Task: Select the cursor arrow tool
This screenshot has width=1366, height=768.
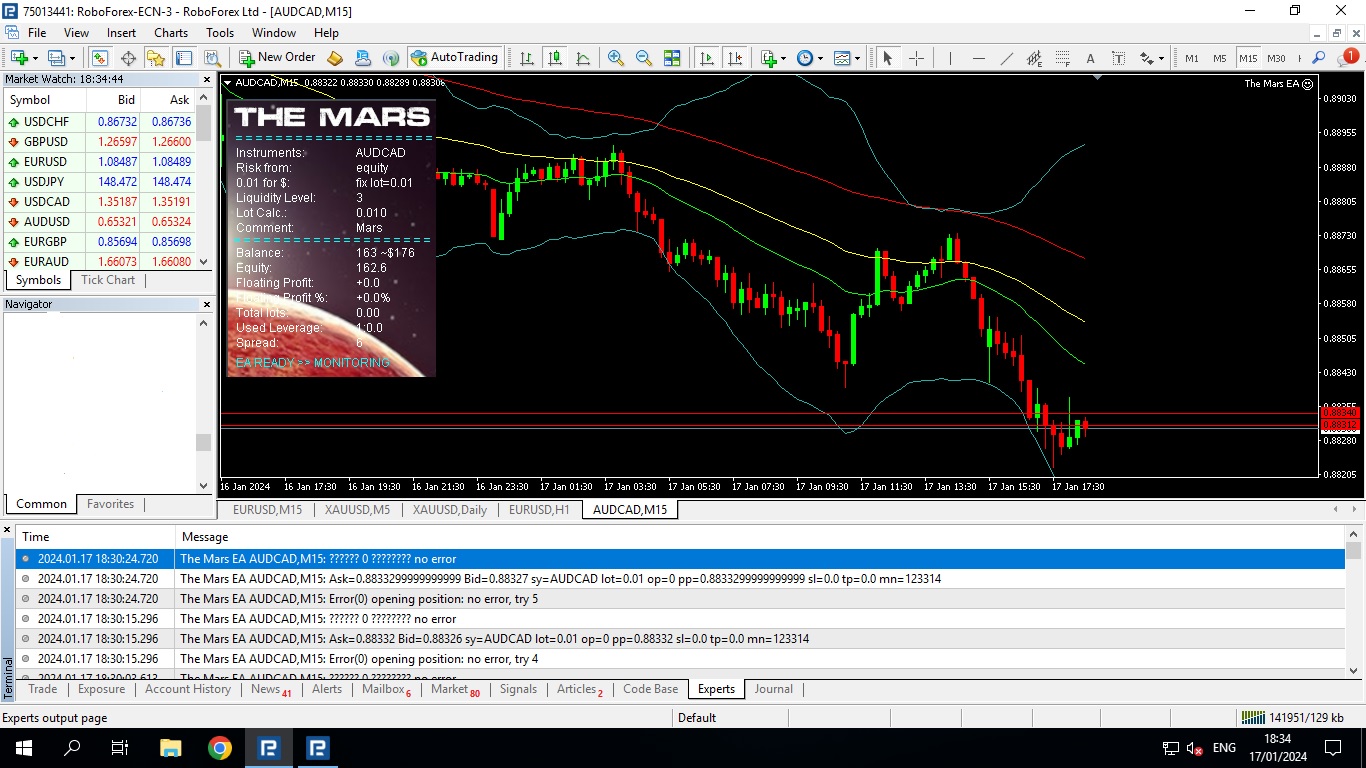Action: tap(887, 58)
